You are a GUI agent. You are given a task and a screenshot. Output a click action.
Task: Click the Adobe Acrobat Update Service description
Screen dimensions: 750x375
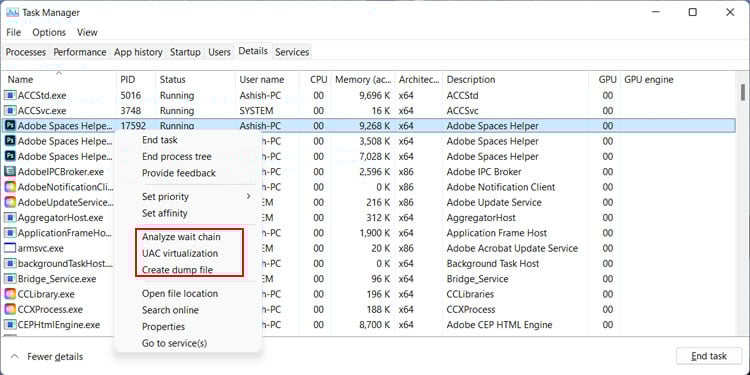pos(512,248)
